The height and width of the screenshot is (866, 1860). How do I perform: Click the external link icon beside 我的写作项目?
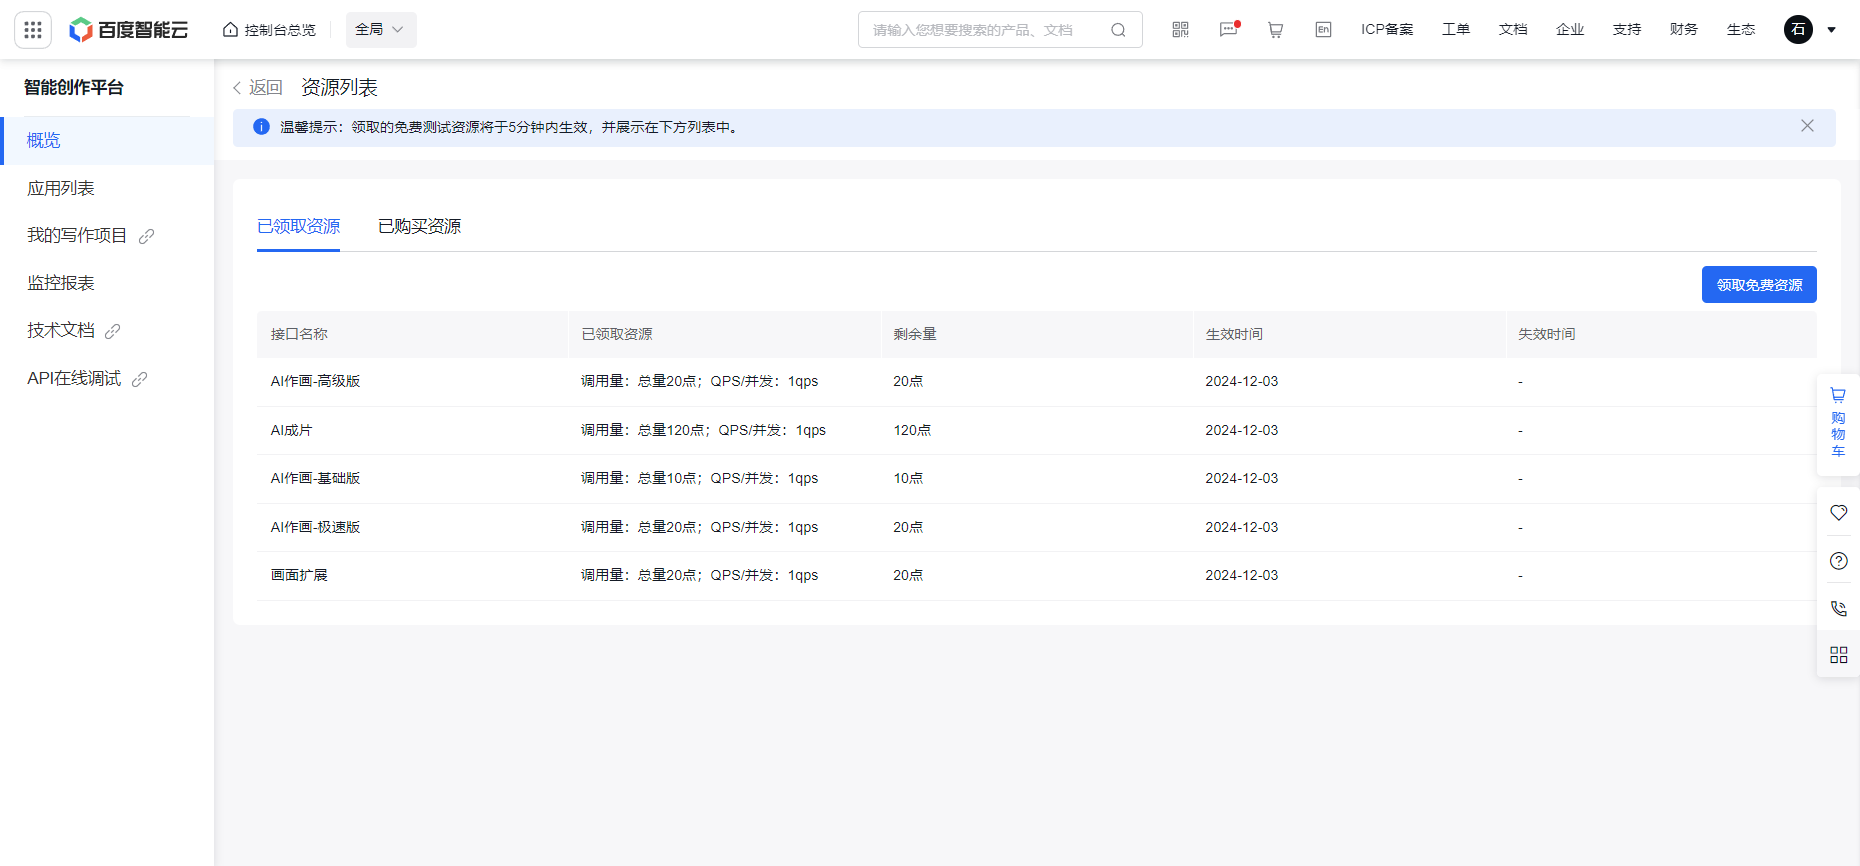(x=146, y=236)
